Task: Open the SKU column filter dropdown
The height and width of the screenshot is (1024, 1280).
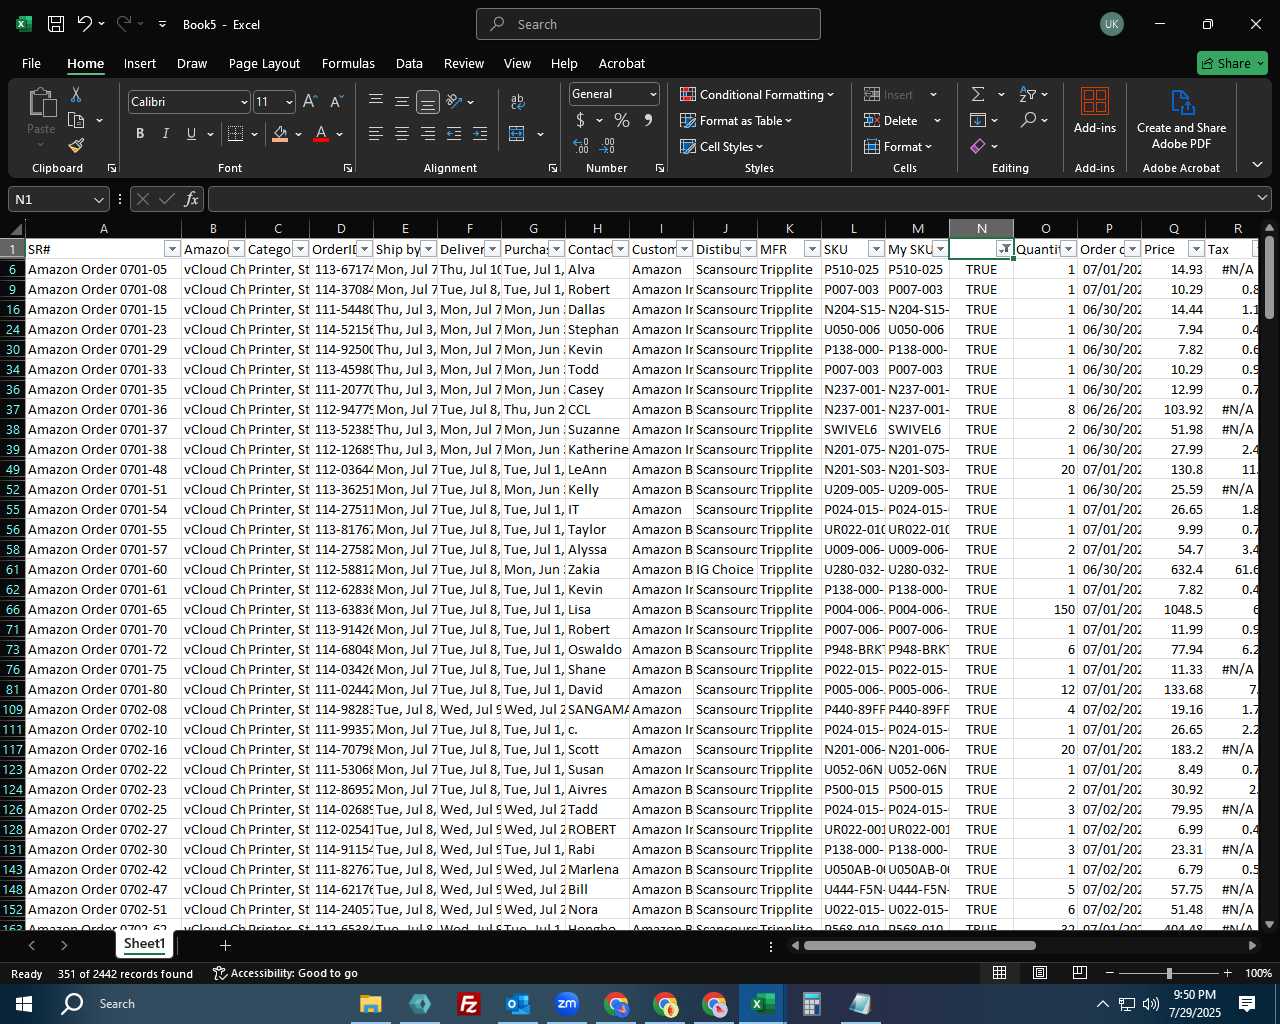Action: point(876,249)
